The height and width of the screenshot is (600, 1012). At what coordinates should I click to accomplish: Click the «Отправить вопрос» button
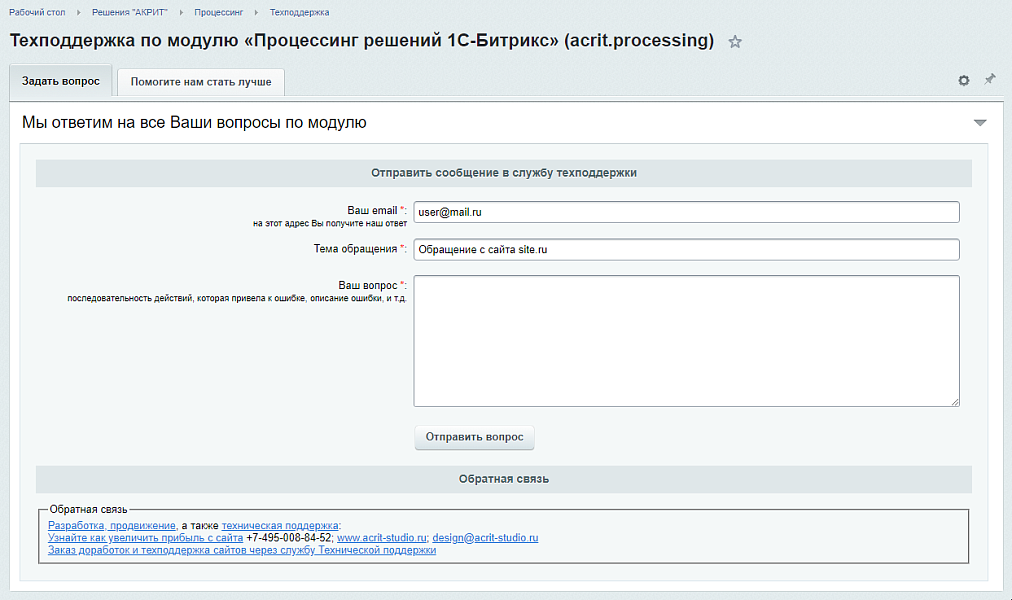click(x=474, y=437)
